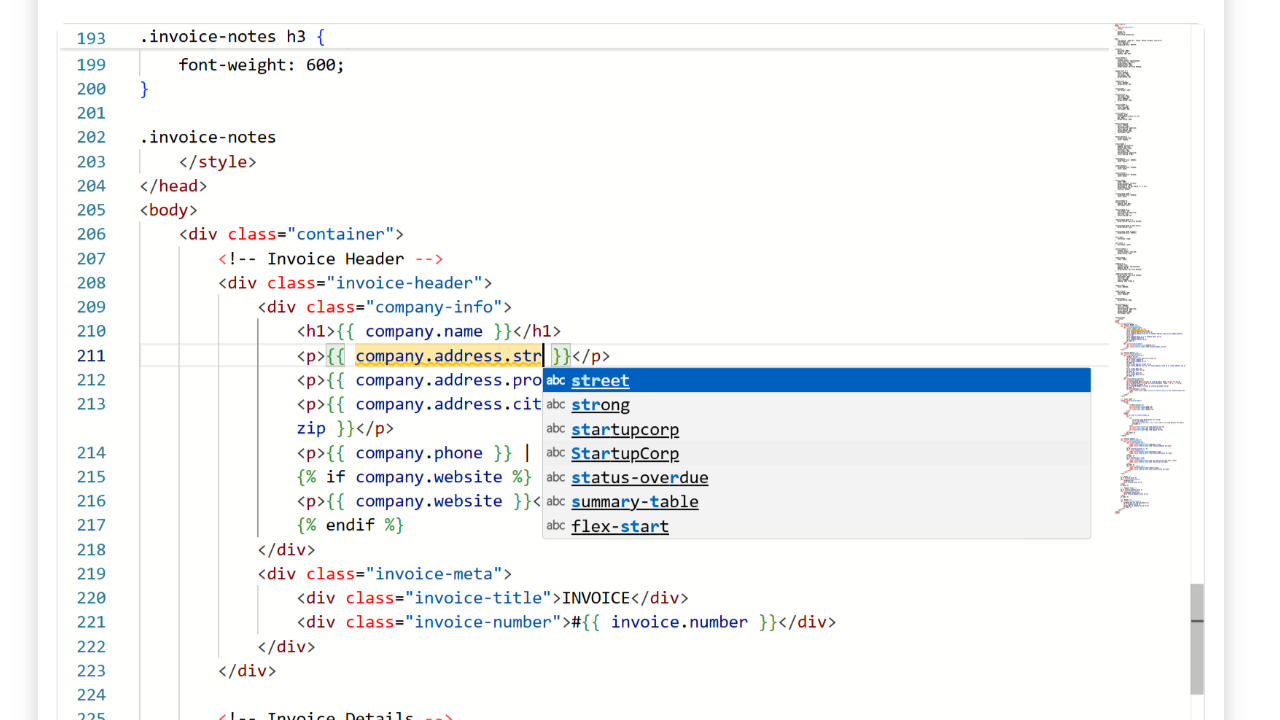
Task: Click the highlighted company.address.str text
Action: click(448, 355)
